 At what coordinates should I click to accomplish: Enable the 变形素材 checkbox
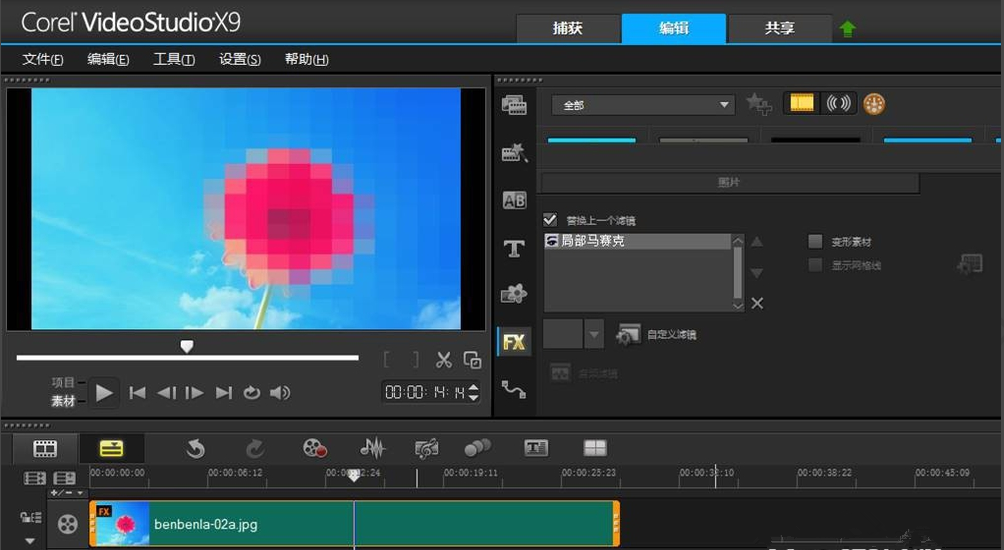[x=815, y=242]
